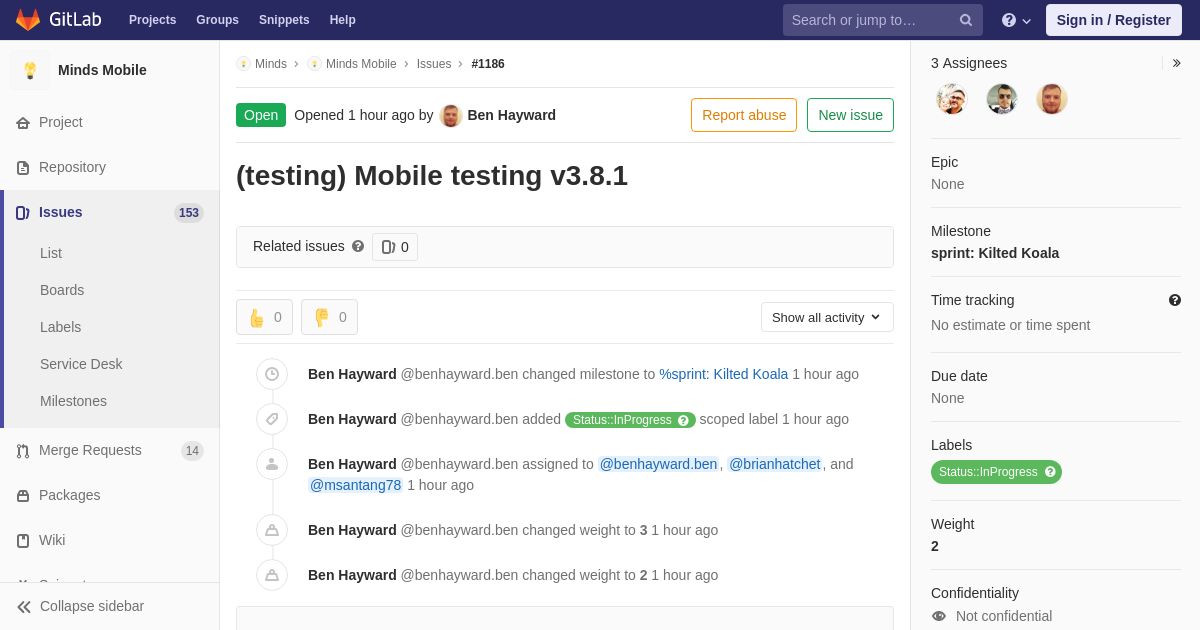
Task: Open the Boards sub-item
Action: (62, 290)
